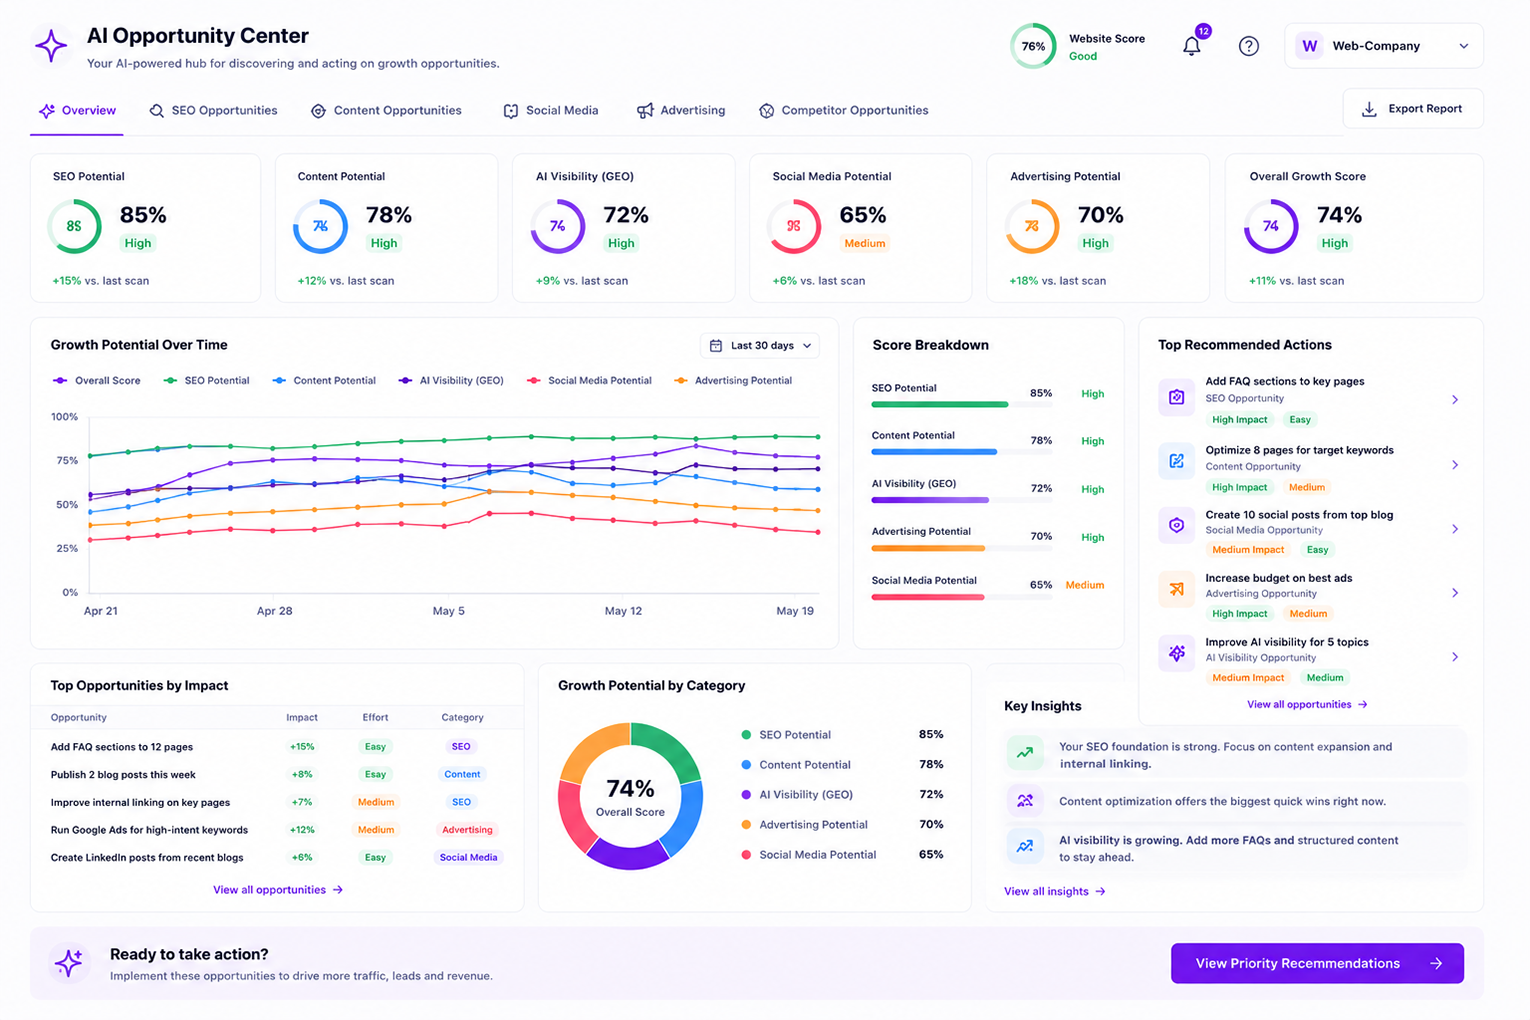
Task: Toggle the Advertising Potential legend series
Action: click(733, 381)
